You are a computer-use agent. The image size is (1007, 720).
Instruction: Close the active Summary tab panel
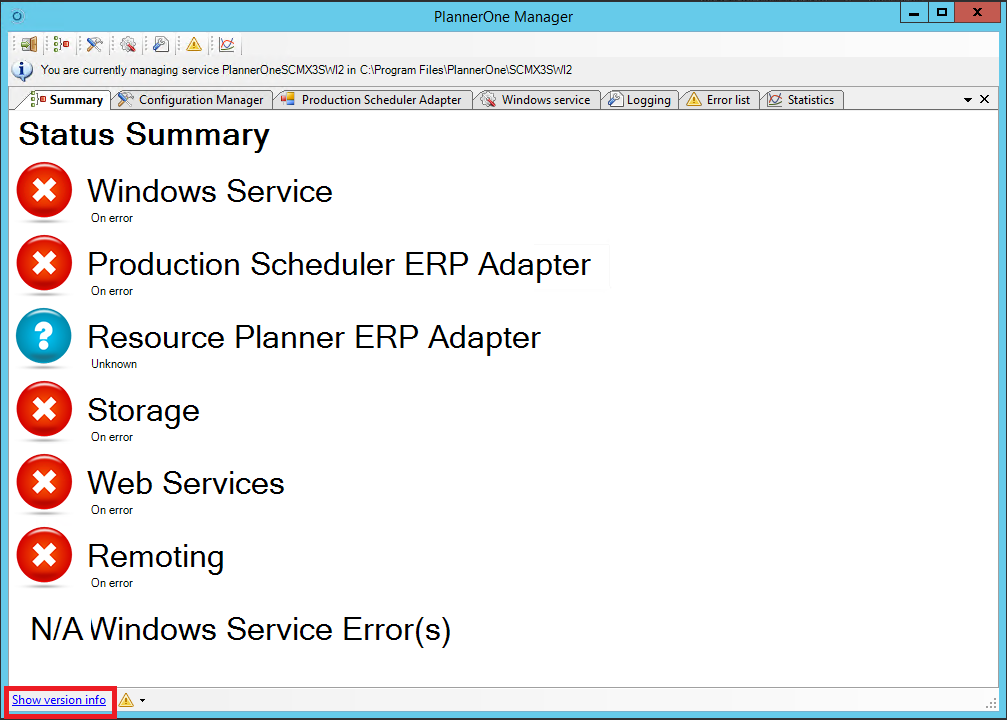tap(985, 100)
